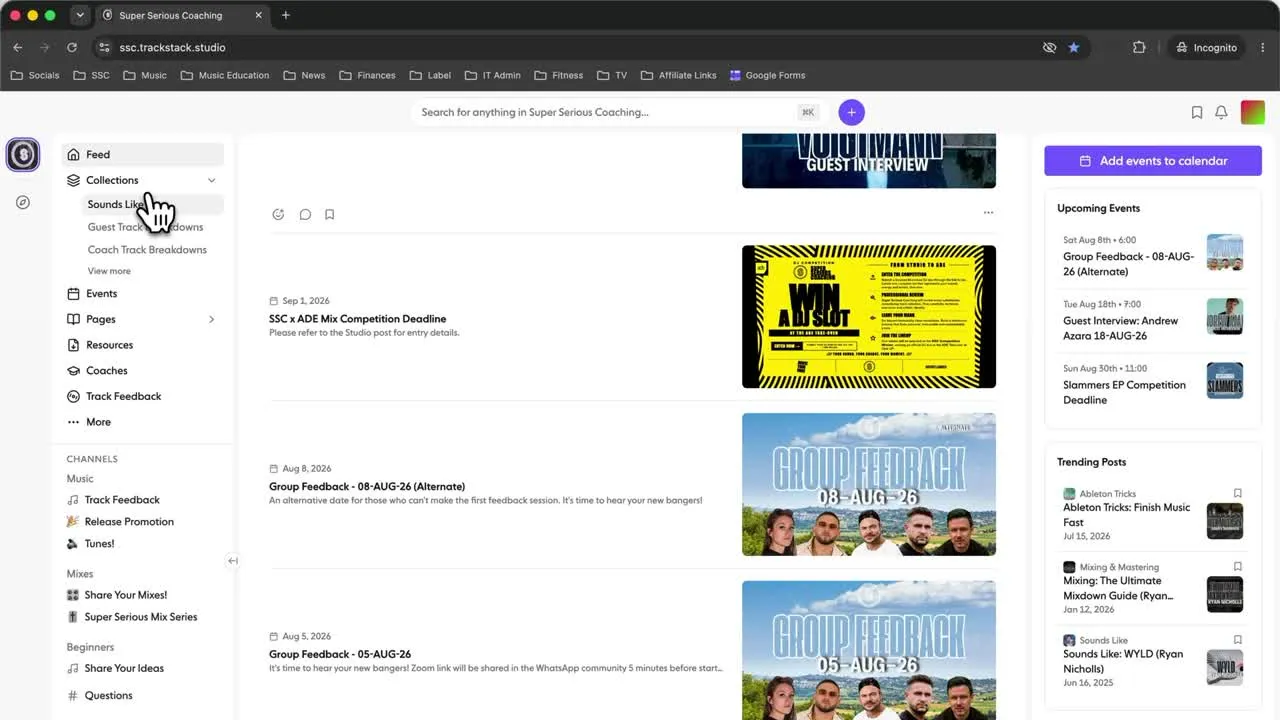The height and width of the screenshot is (720, 1280).
Task: Click the sidebar Track Feedback waveform icon
Action: (x=73, y=396)
